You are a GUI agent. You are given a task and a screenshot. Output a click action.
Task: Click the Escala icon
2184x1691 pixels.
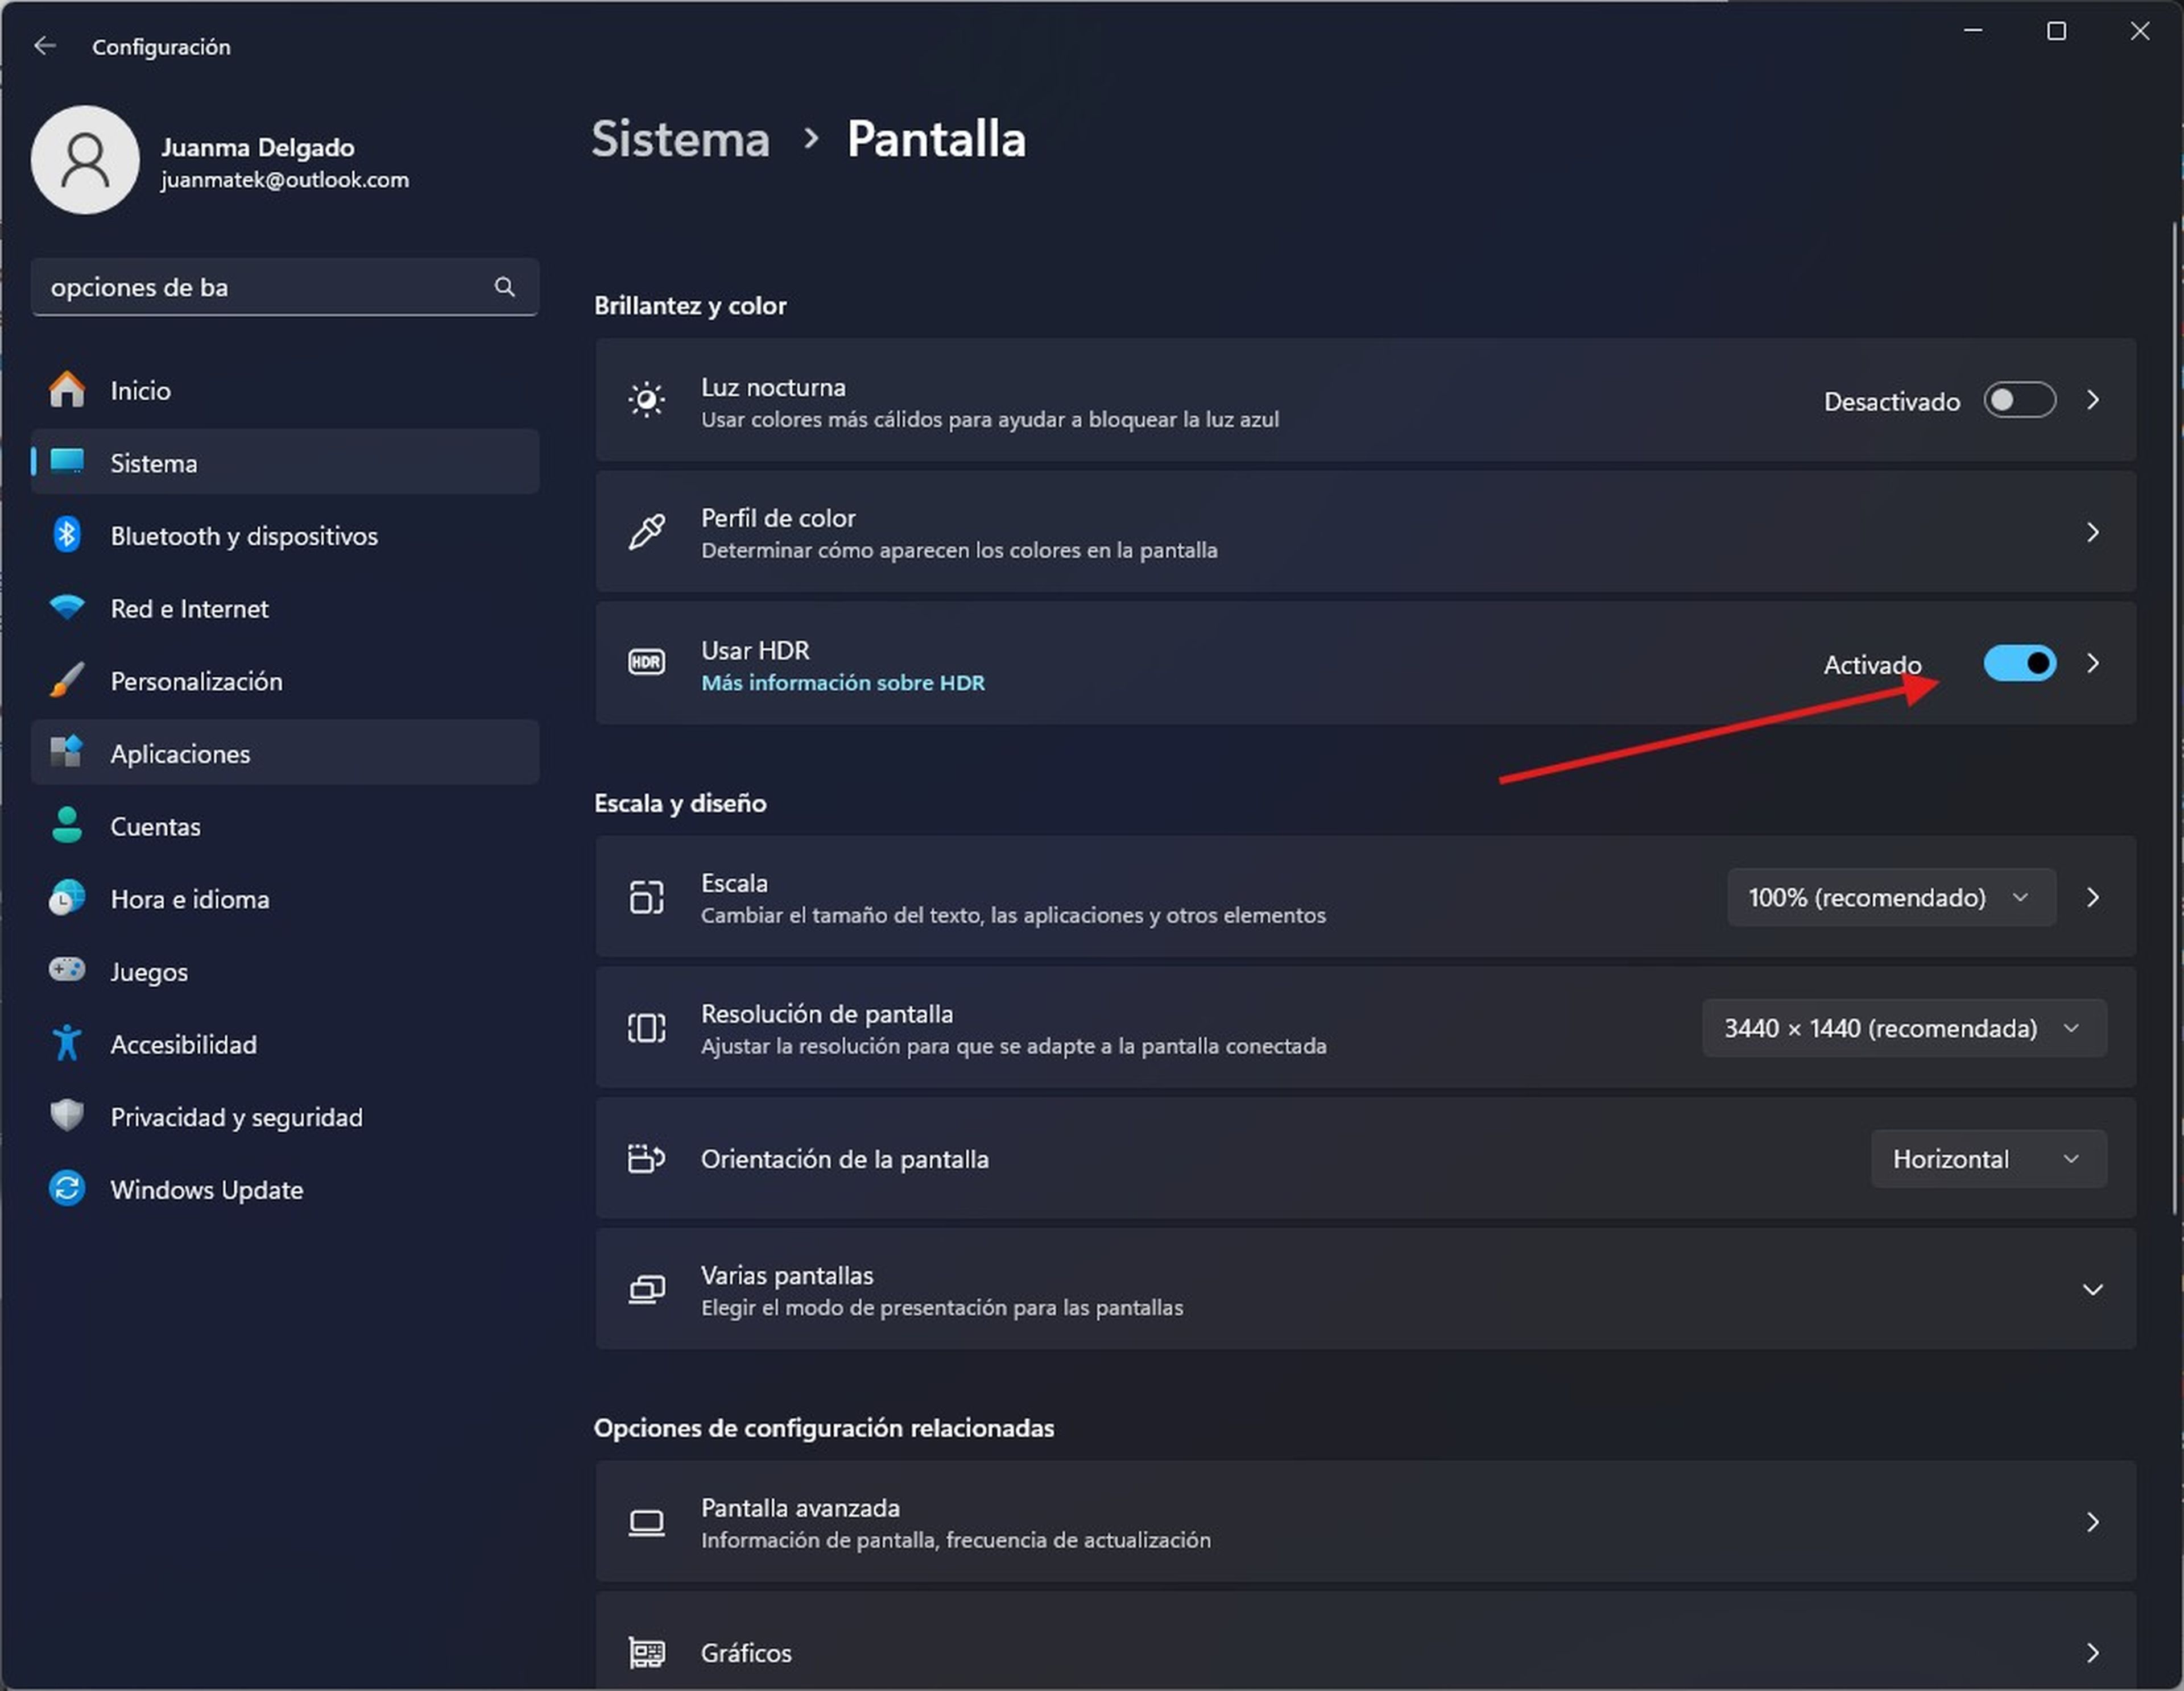tap(646, 897)
